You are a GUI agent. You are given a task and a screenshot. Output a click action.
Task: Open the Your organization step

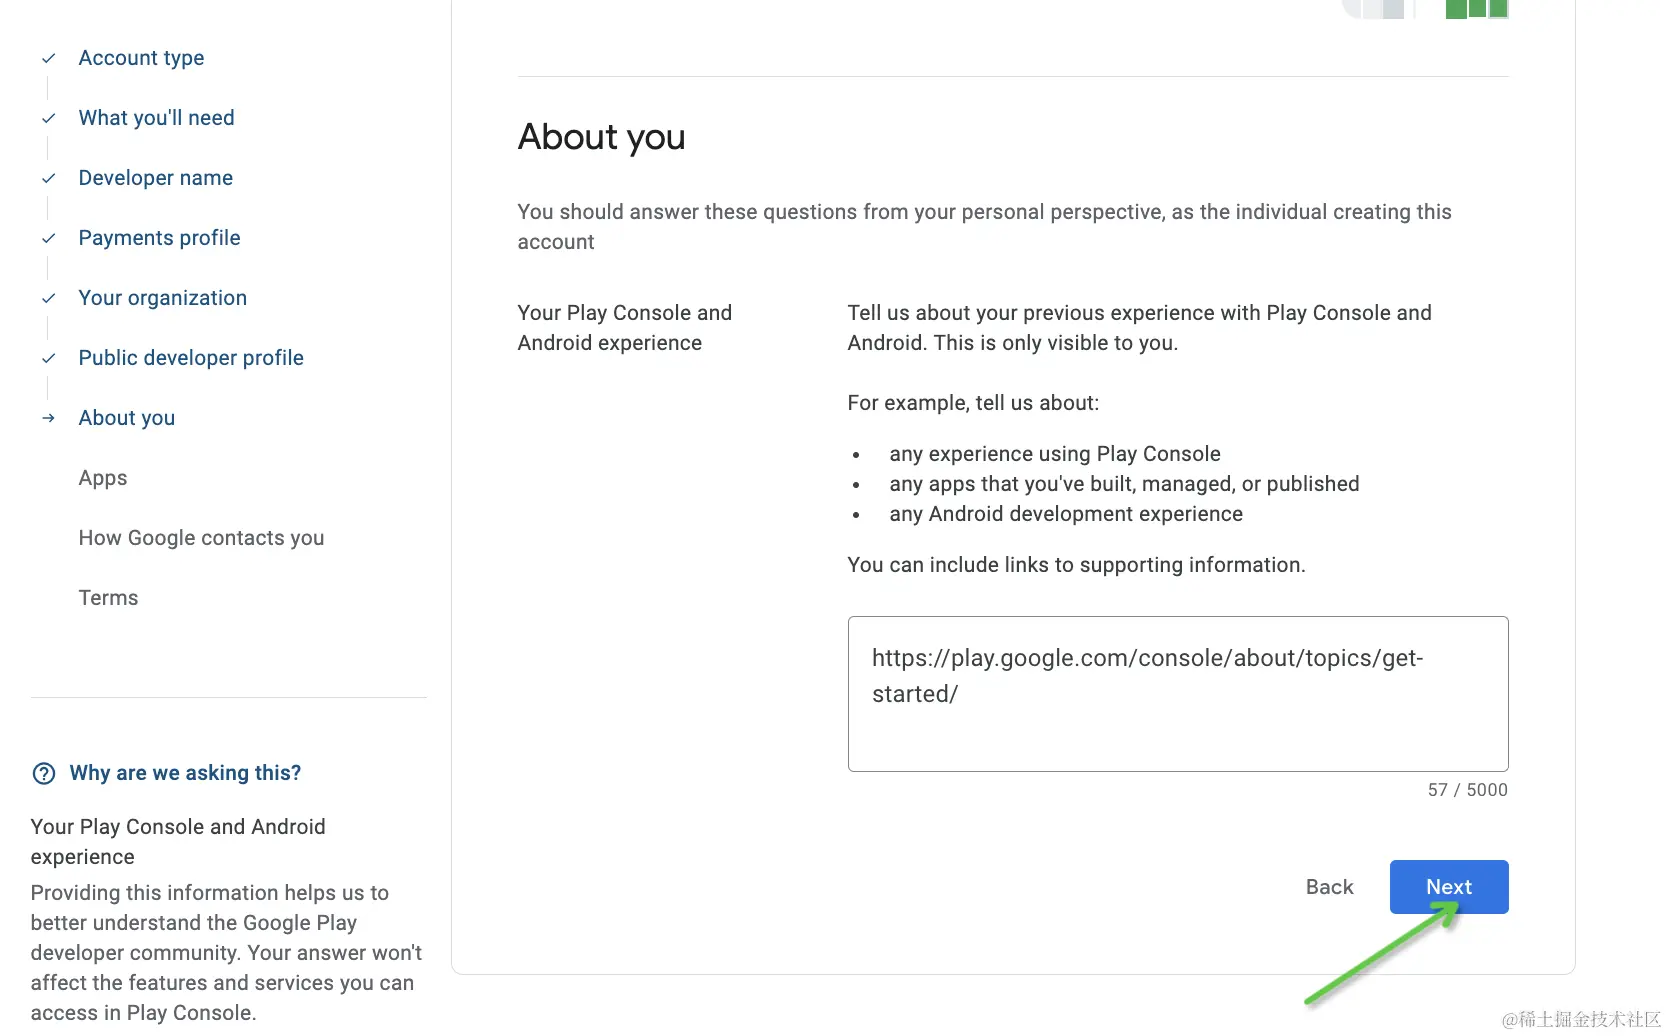click(162, 298)
